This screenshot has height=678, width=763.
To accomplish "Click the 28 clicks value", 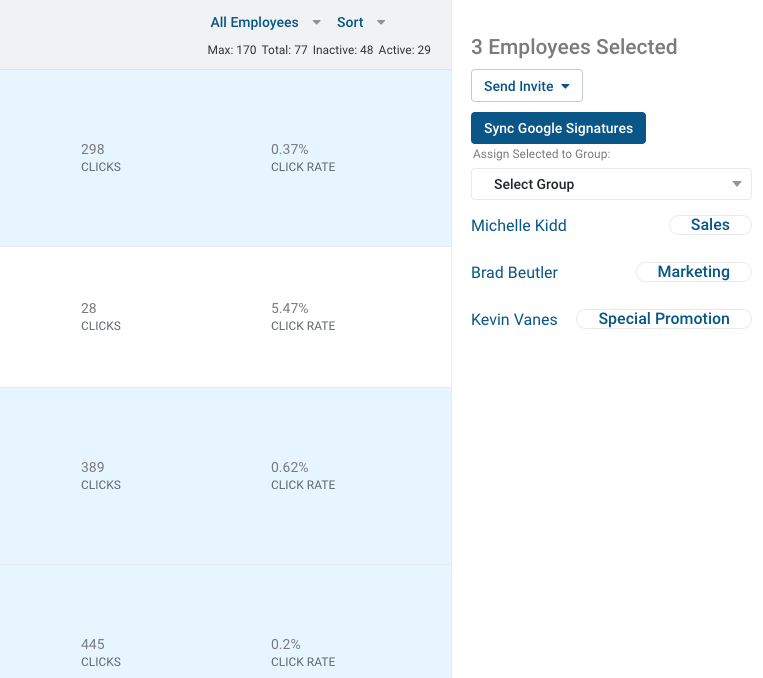I will pyautogui.click(x=89, y=308).
